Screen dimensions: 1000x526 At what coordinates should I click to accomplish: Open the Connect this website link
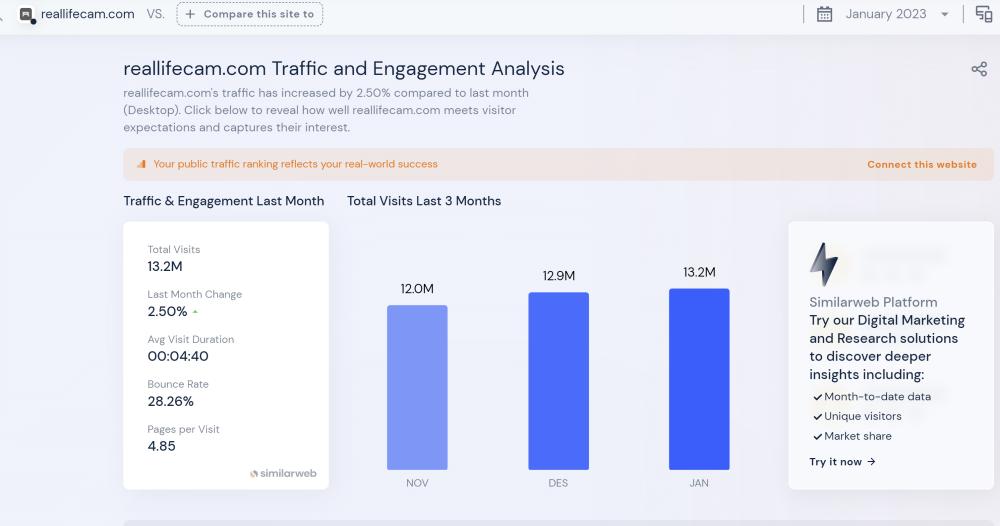(x=921, y=165)
